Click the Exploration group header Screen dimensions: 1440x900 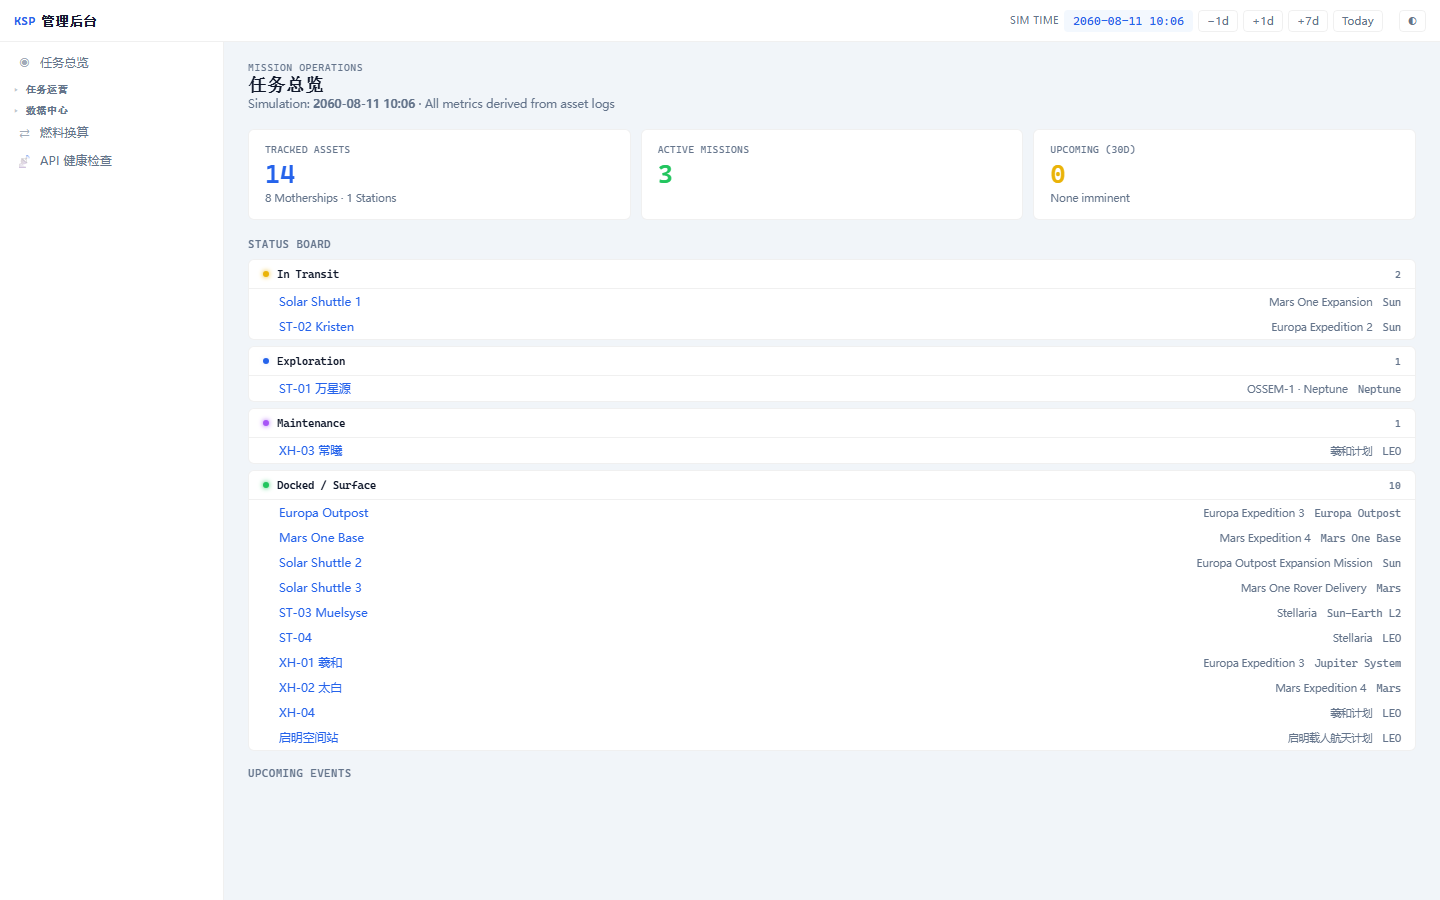pyautogui.click(x=832, y=362)
